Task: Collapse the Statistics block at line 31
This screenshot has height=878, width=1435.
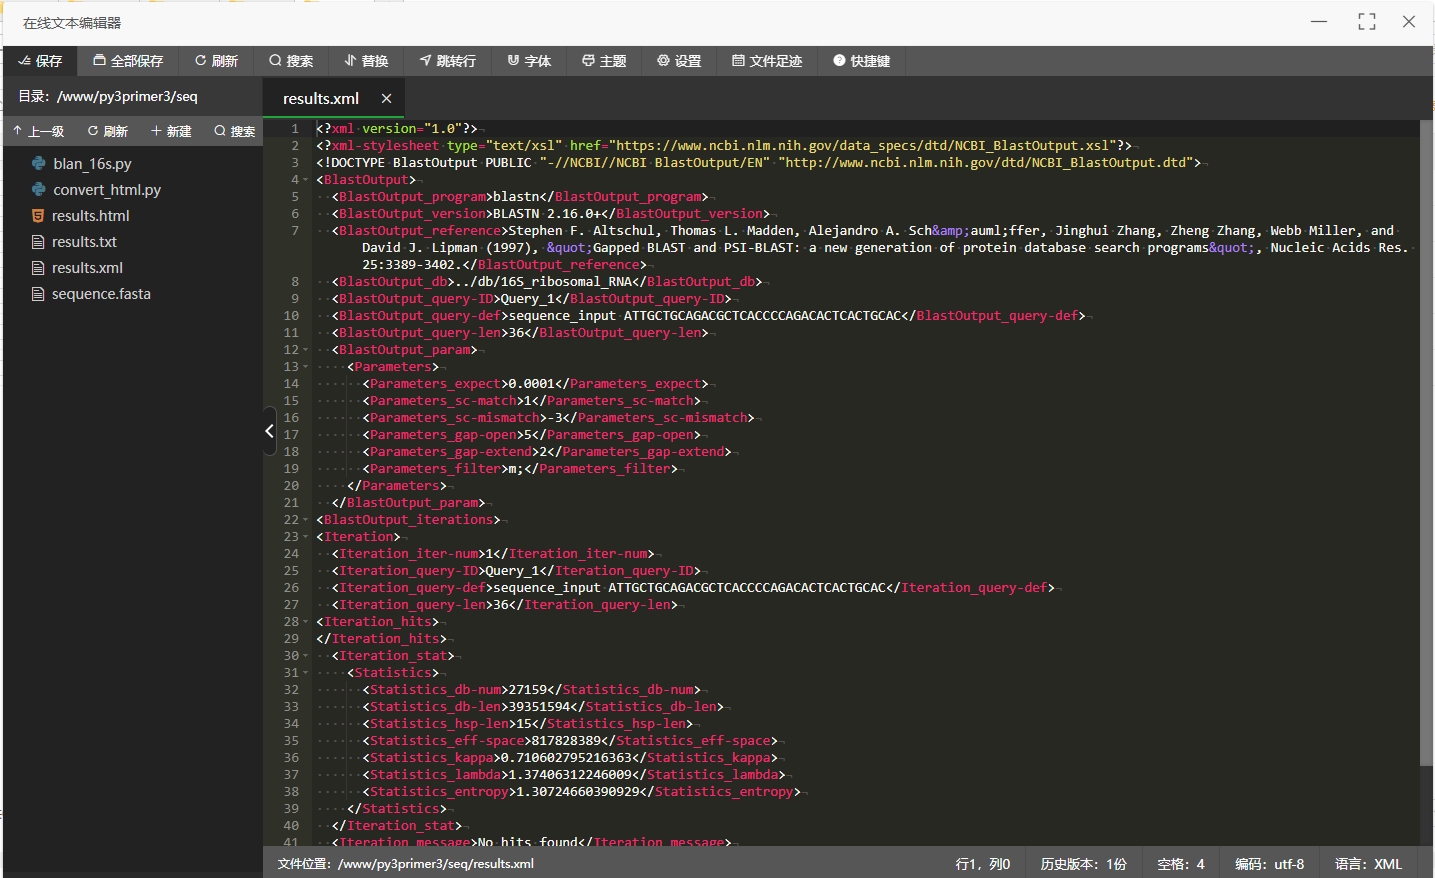Action: [306, 673]
